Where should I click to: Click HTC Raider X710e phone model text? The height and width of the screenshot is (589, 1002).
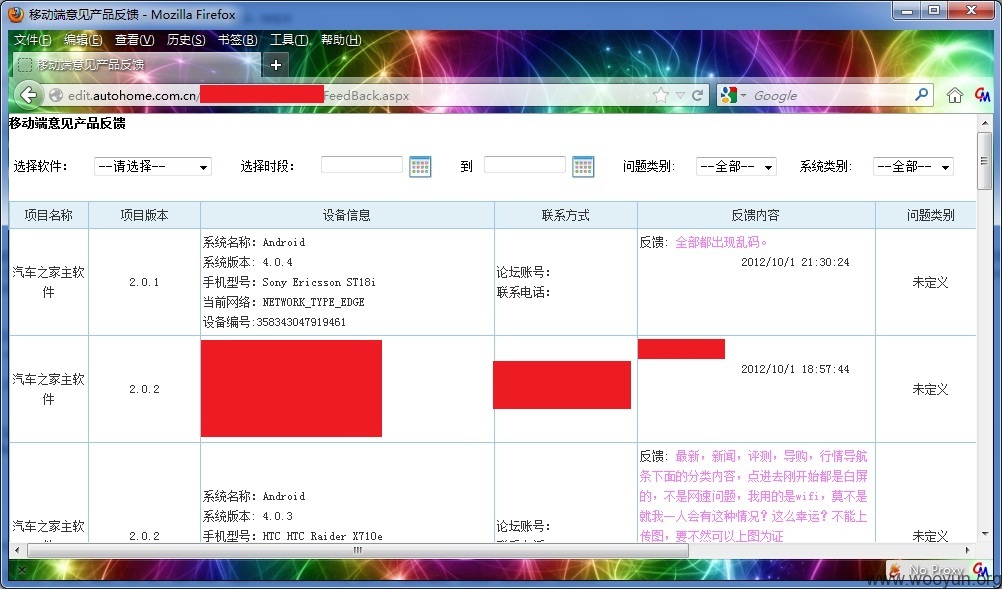pos(322,536)
